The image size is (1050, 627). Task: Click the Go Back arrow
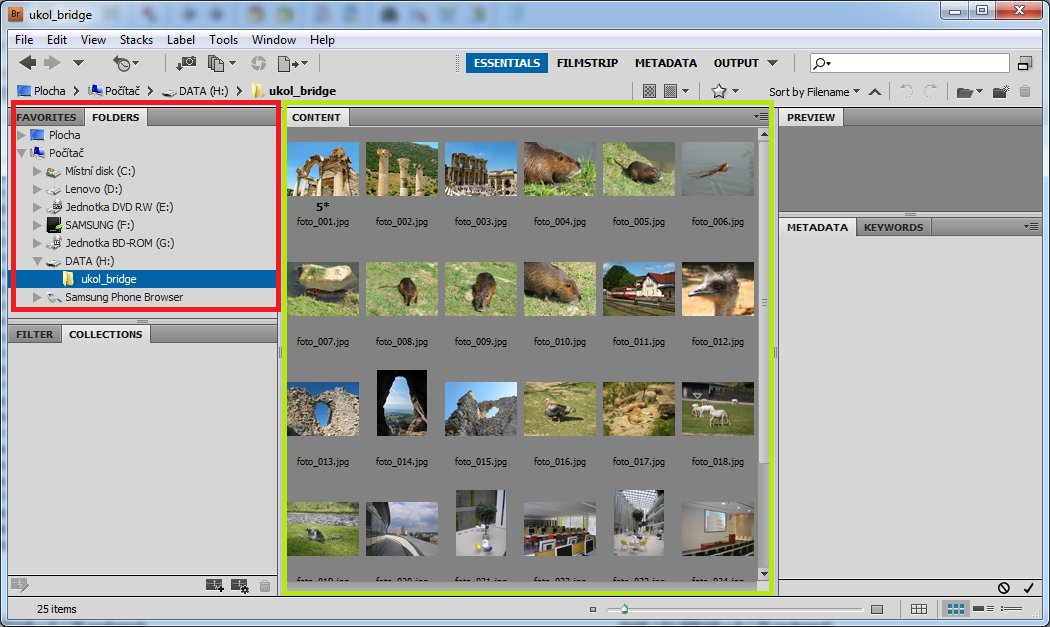coord(27,63)
